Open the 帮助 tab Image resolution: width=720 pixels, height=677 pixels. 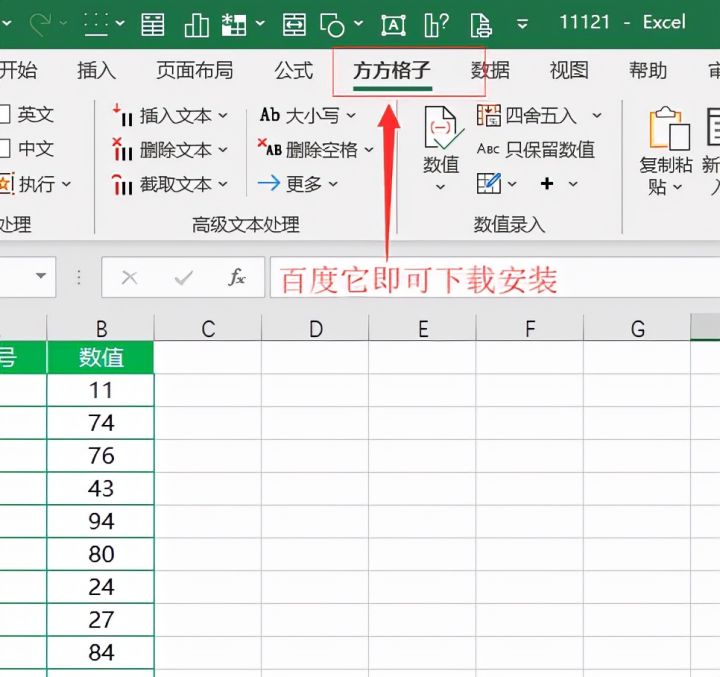coord(648,70)
